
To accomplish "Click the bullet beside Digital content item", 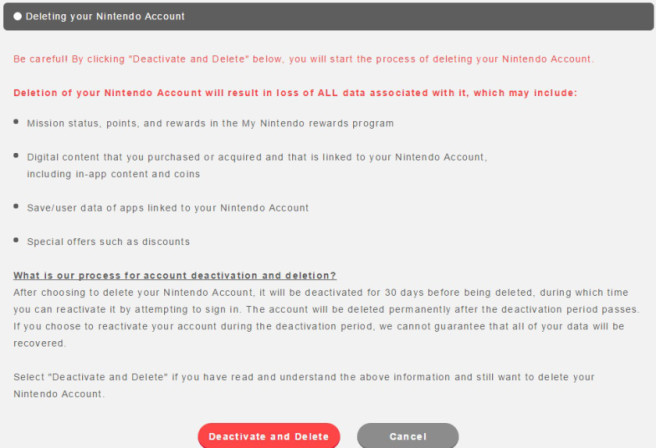I will point(18,157).
